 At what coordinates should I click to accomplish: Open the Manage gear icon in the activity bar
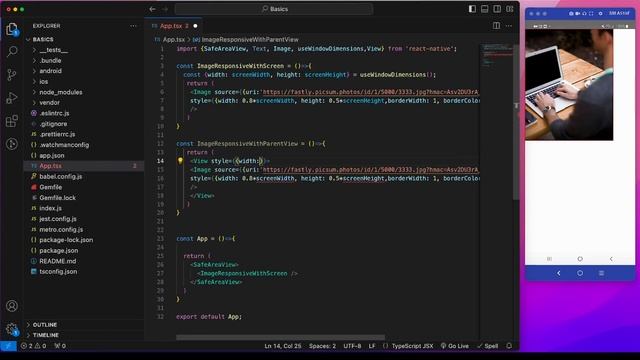click(x=12, y=329)
